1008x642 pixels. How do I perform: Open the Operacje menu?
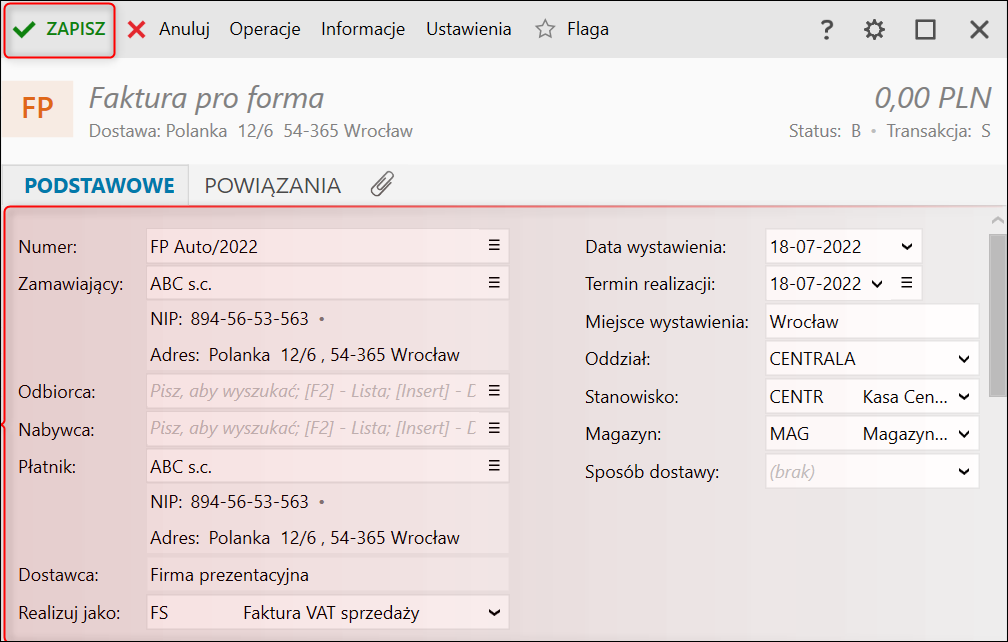(265, 29)
